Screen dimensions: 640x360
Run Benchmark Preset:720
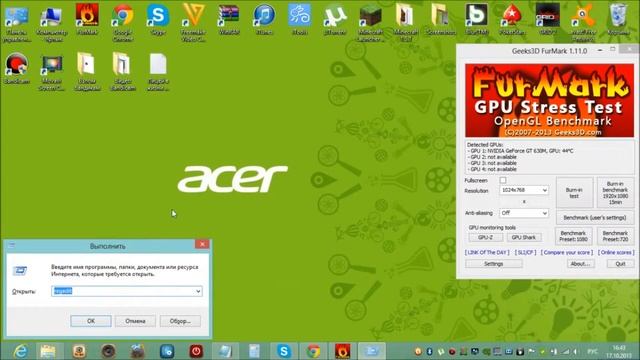pyautogui.click(x=615, y=236)
